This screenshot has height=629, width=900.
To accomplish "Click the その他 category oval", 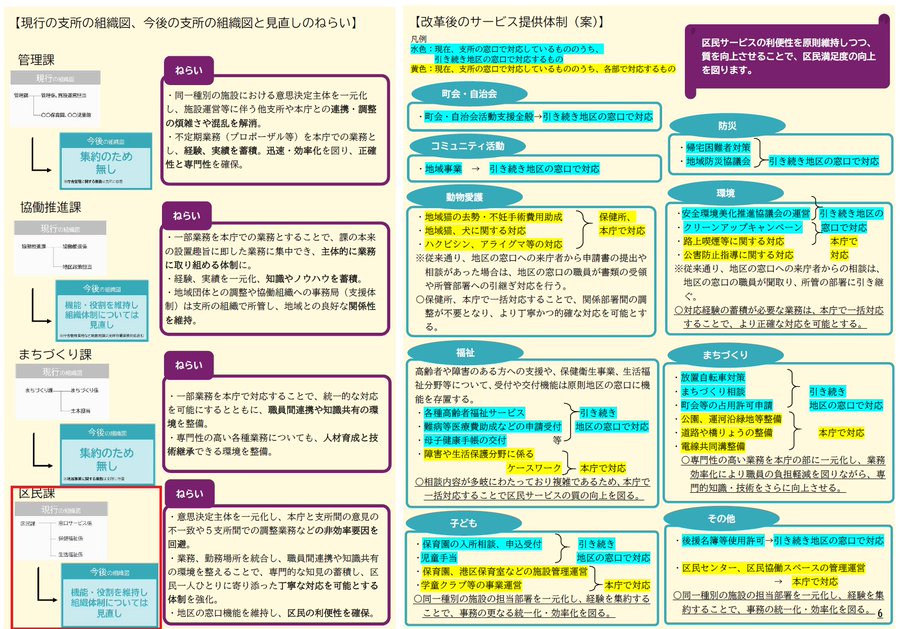I will (721, 518).
